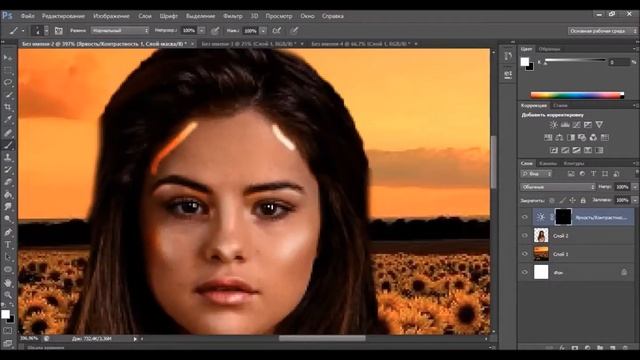Add a Vibrance adjustment

point(599,125)
